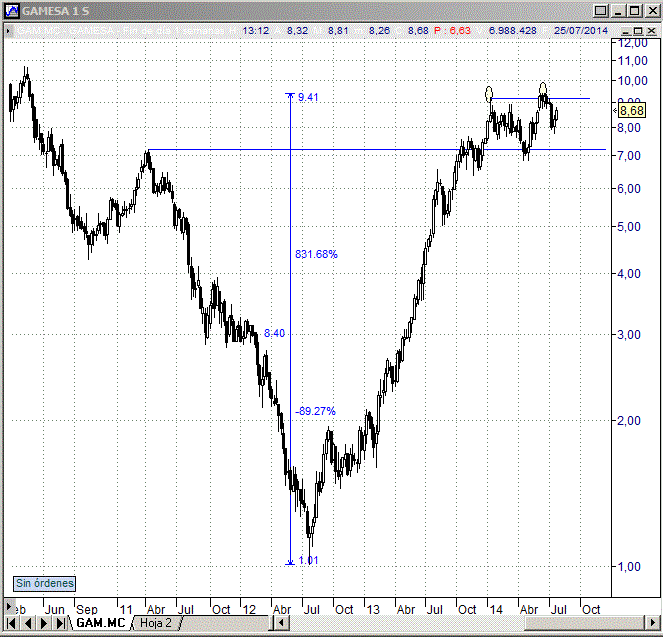Viewport: 663px width, 637px height.
Task: Click the horizontal scrollbar right arrow
Action: pyautogui.click(x=651, y=623)
